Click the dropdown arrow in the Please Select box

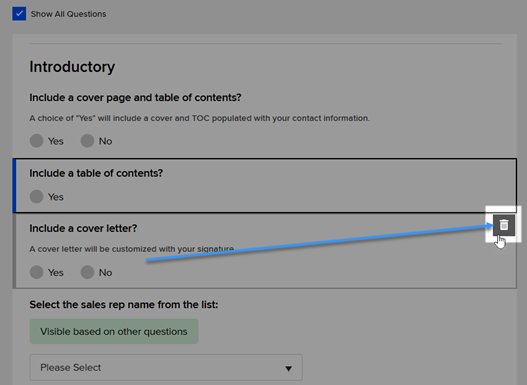[x=288, y=369]
